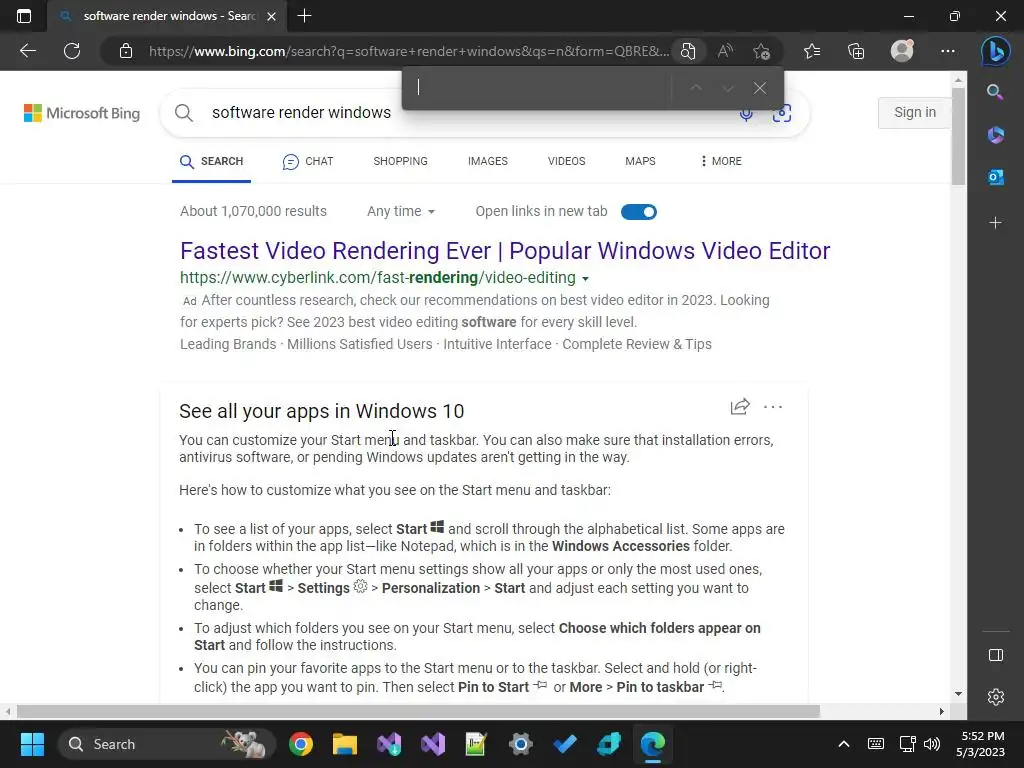Click the Bing magnifier search icon
The height and width of the screenshot is (768, 1024).
pyautogui.click(x=184, y=113)
